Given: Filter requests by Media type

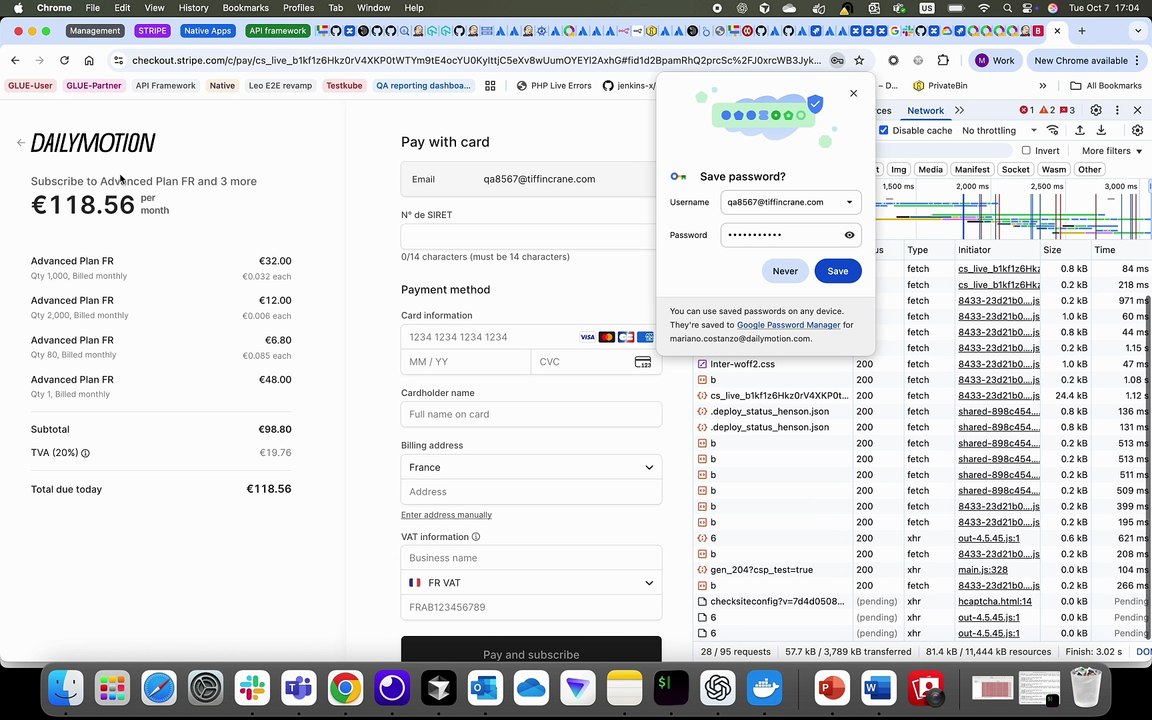Looking at the screenshot, I should coord(930,170).
